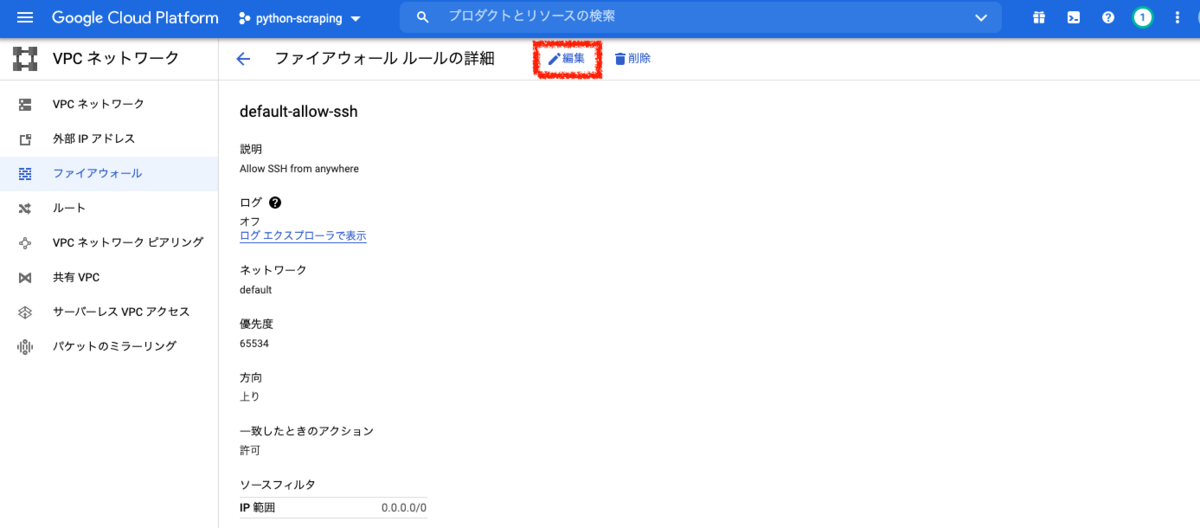
Task: Select 外部 IP アドレス in the sidebar
Action: tap(109, 139)
